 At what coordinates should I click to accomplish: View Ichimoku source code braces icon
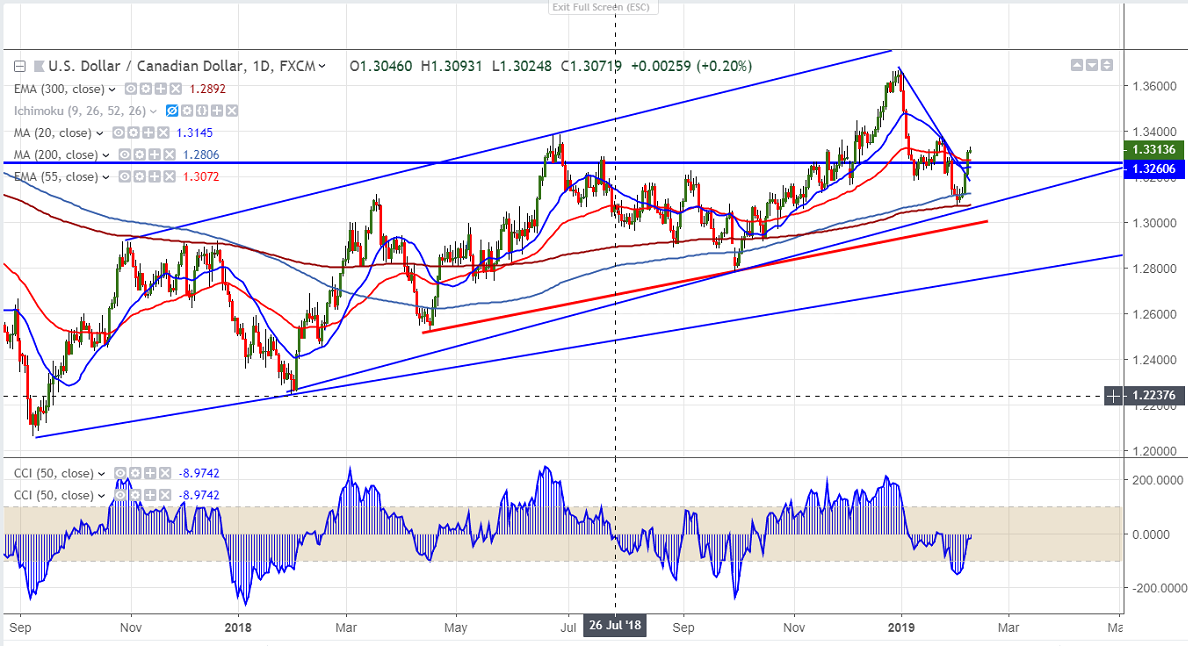(x=202, y=111)
